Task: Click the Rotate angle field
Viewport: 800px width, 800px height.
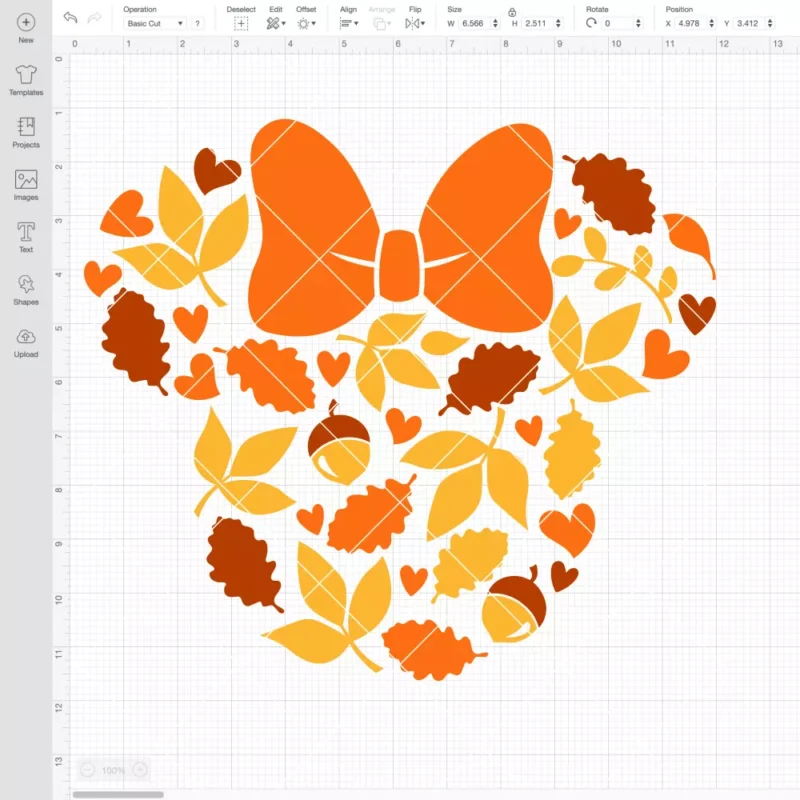Action: pos(617,23)
